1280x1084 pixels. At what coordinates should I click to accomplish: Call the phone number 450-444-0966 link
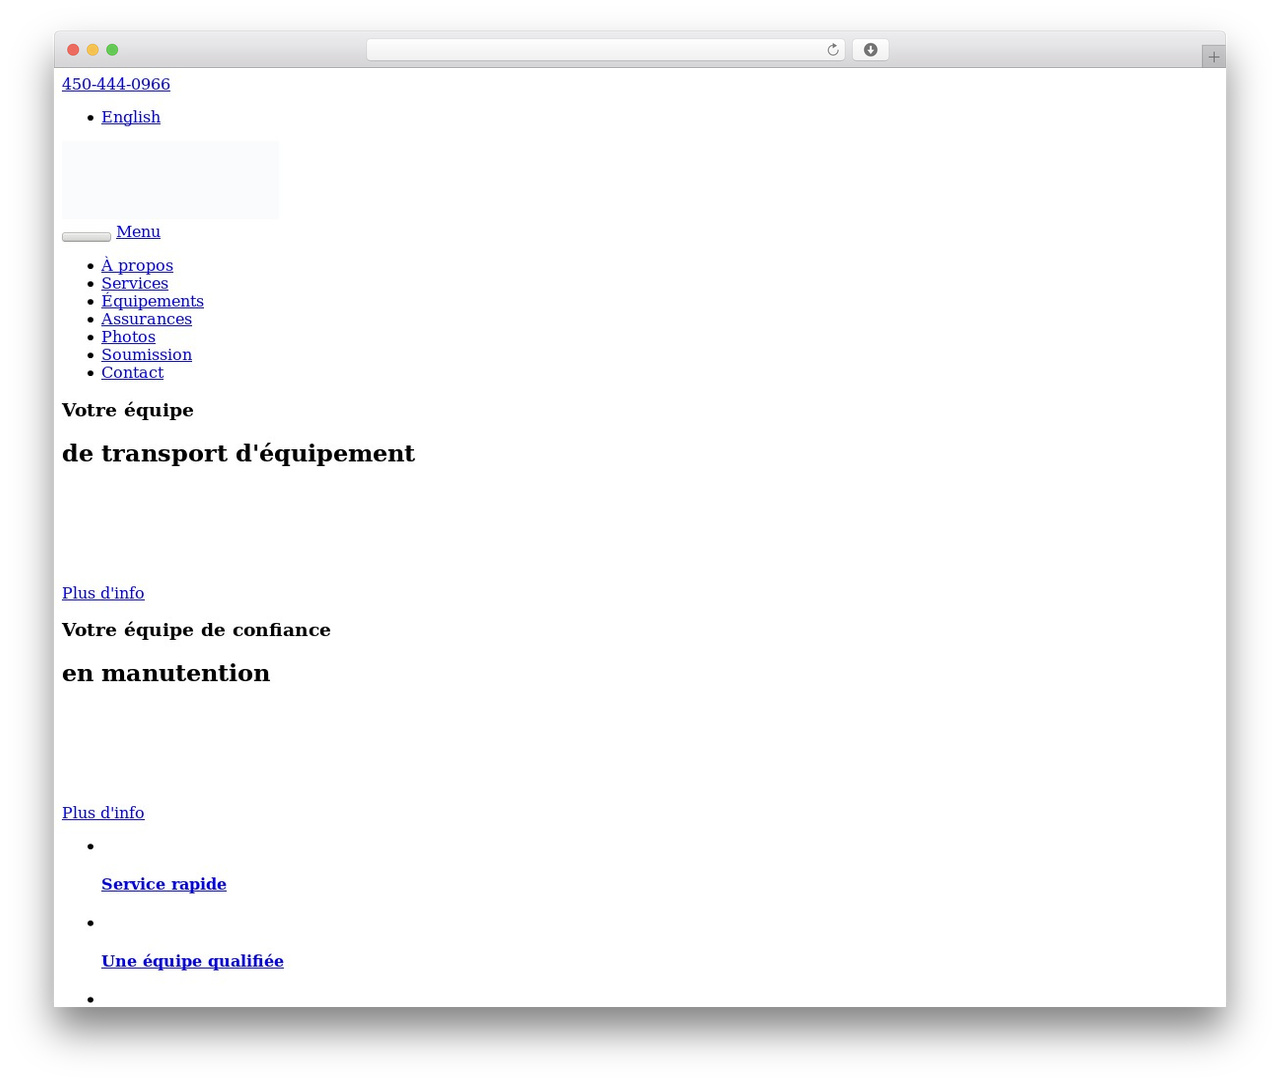(116, 84)
